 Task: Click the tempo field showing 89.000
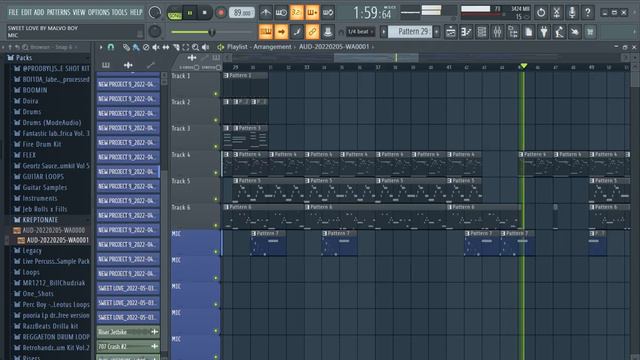tap(242, 13)
